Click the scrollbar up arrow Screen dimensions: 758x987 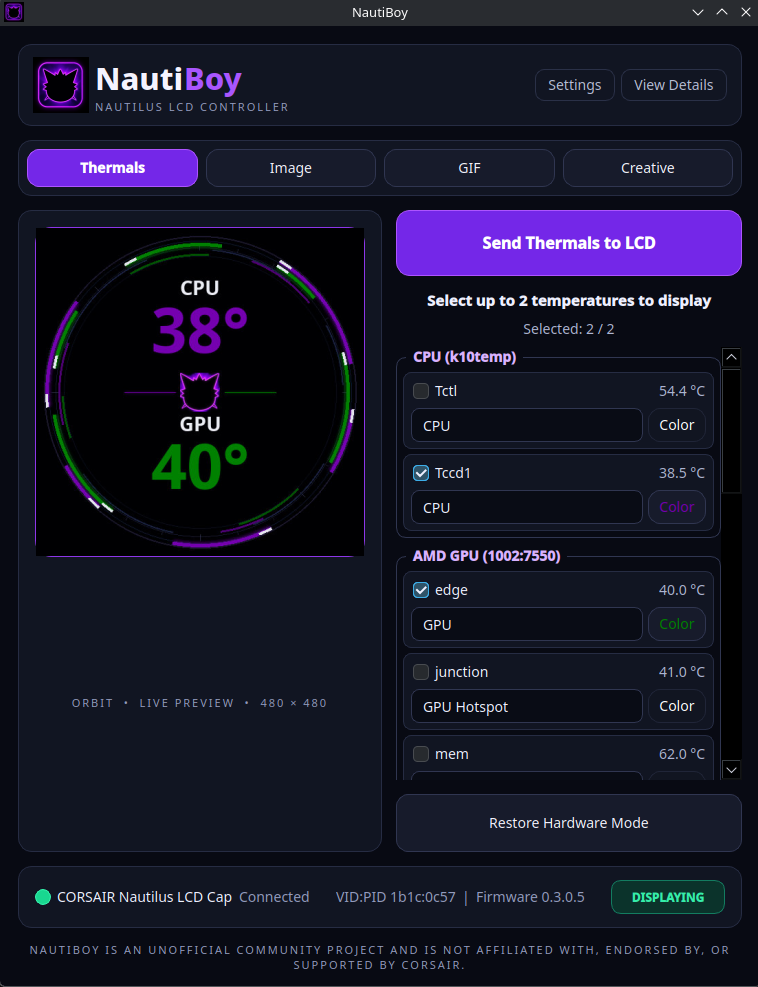pos(731,358)
